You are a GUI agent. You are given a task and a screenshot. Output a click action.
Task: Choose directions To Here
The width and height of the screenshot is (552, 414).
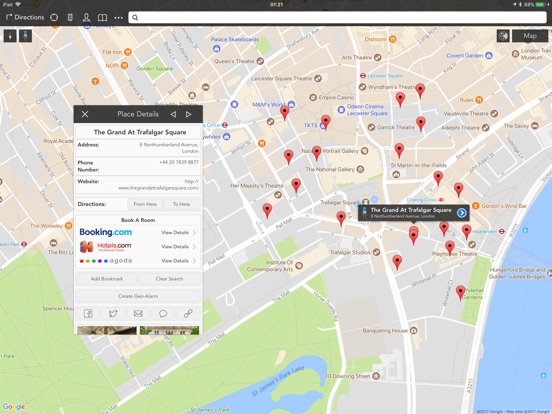pyautogui.click(x=181, y=204)
